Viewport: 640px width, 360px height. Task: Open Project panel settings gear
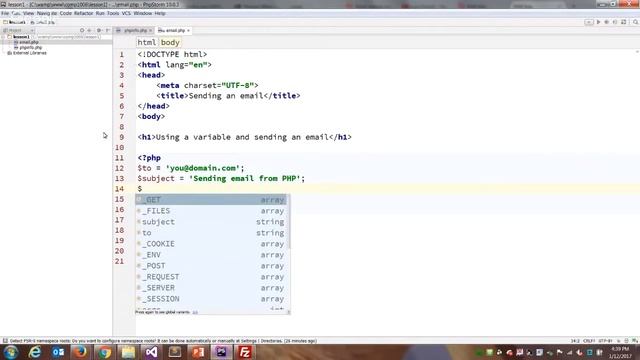(x=99, y=31)
